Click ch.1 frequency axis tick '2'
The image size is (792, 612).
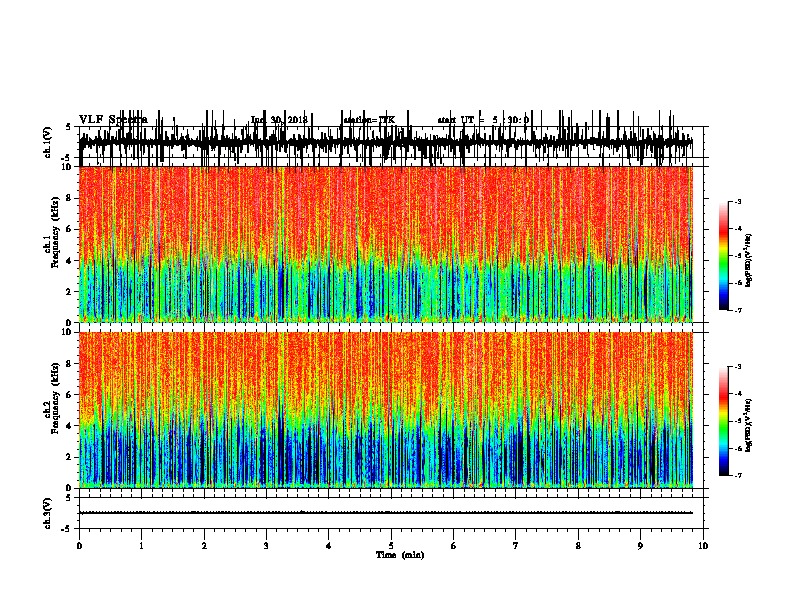point(70,291)
